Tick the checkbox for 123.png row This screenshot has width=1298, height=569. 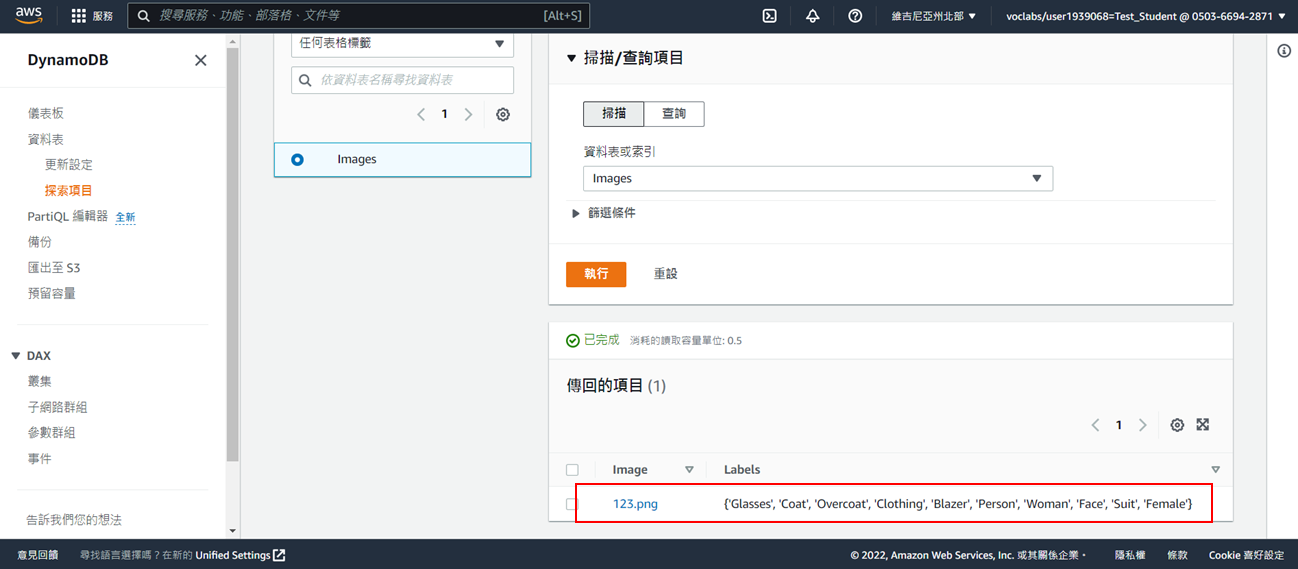572,504
